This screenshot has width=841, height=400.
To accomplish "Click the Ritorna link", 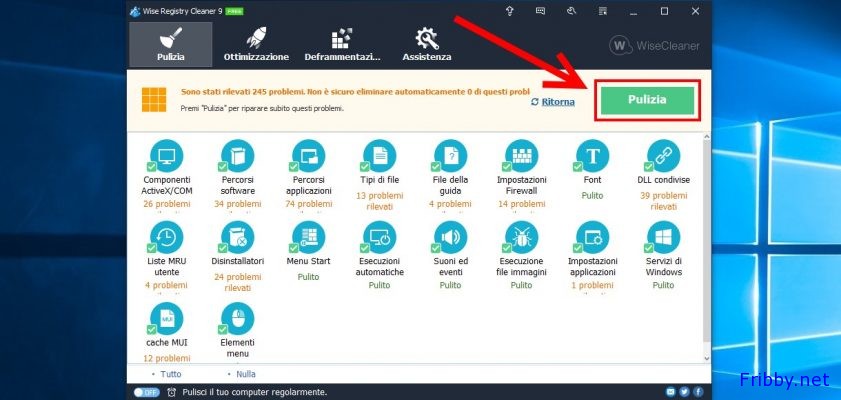I will [x=557, y=102].
